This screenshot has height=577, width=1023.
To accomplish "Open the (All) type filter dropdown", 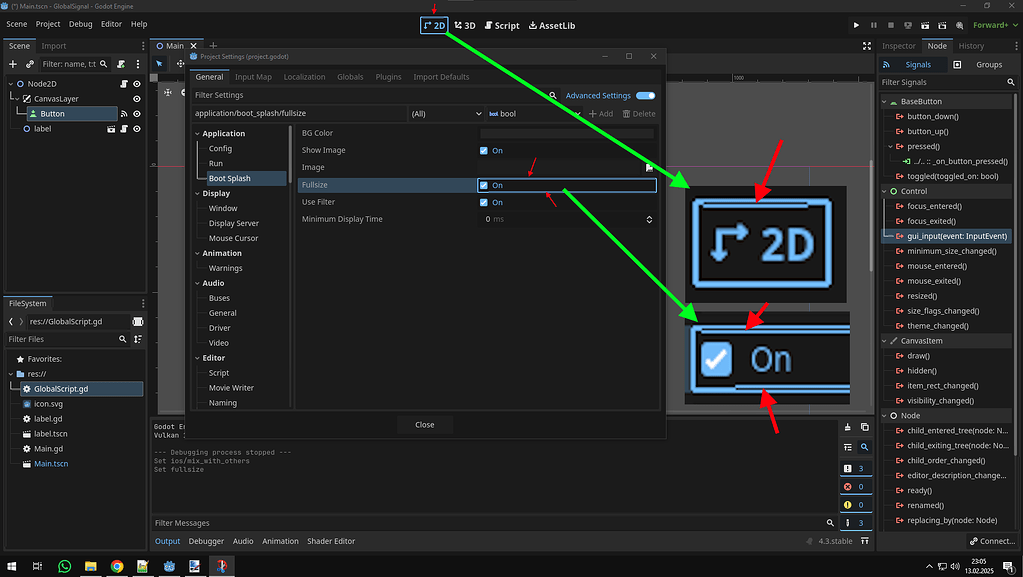I will coord(446,112).
